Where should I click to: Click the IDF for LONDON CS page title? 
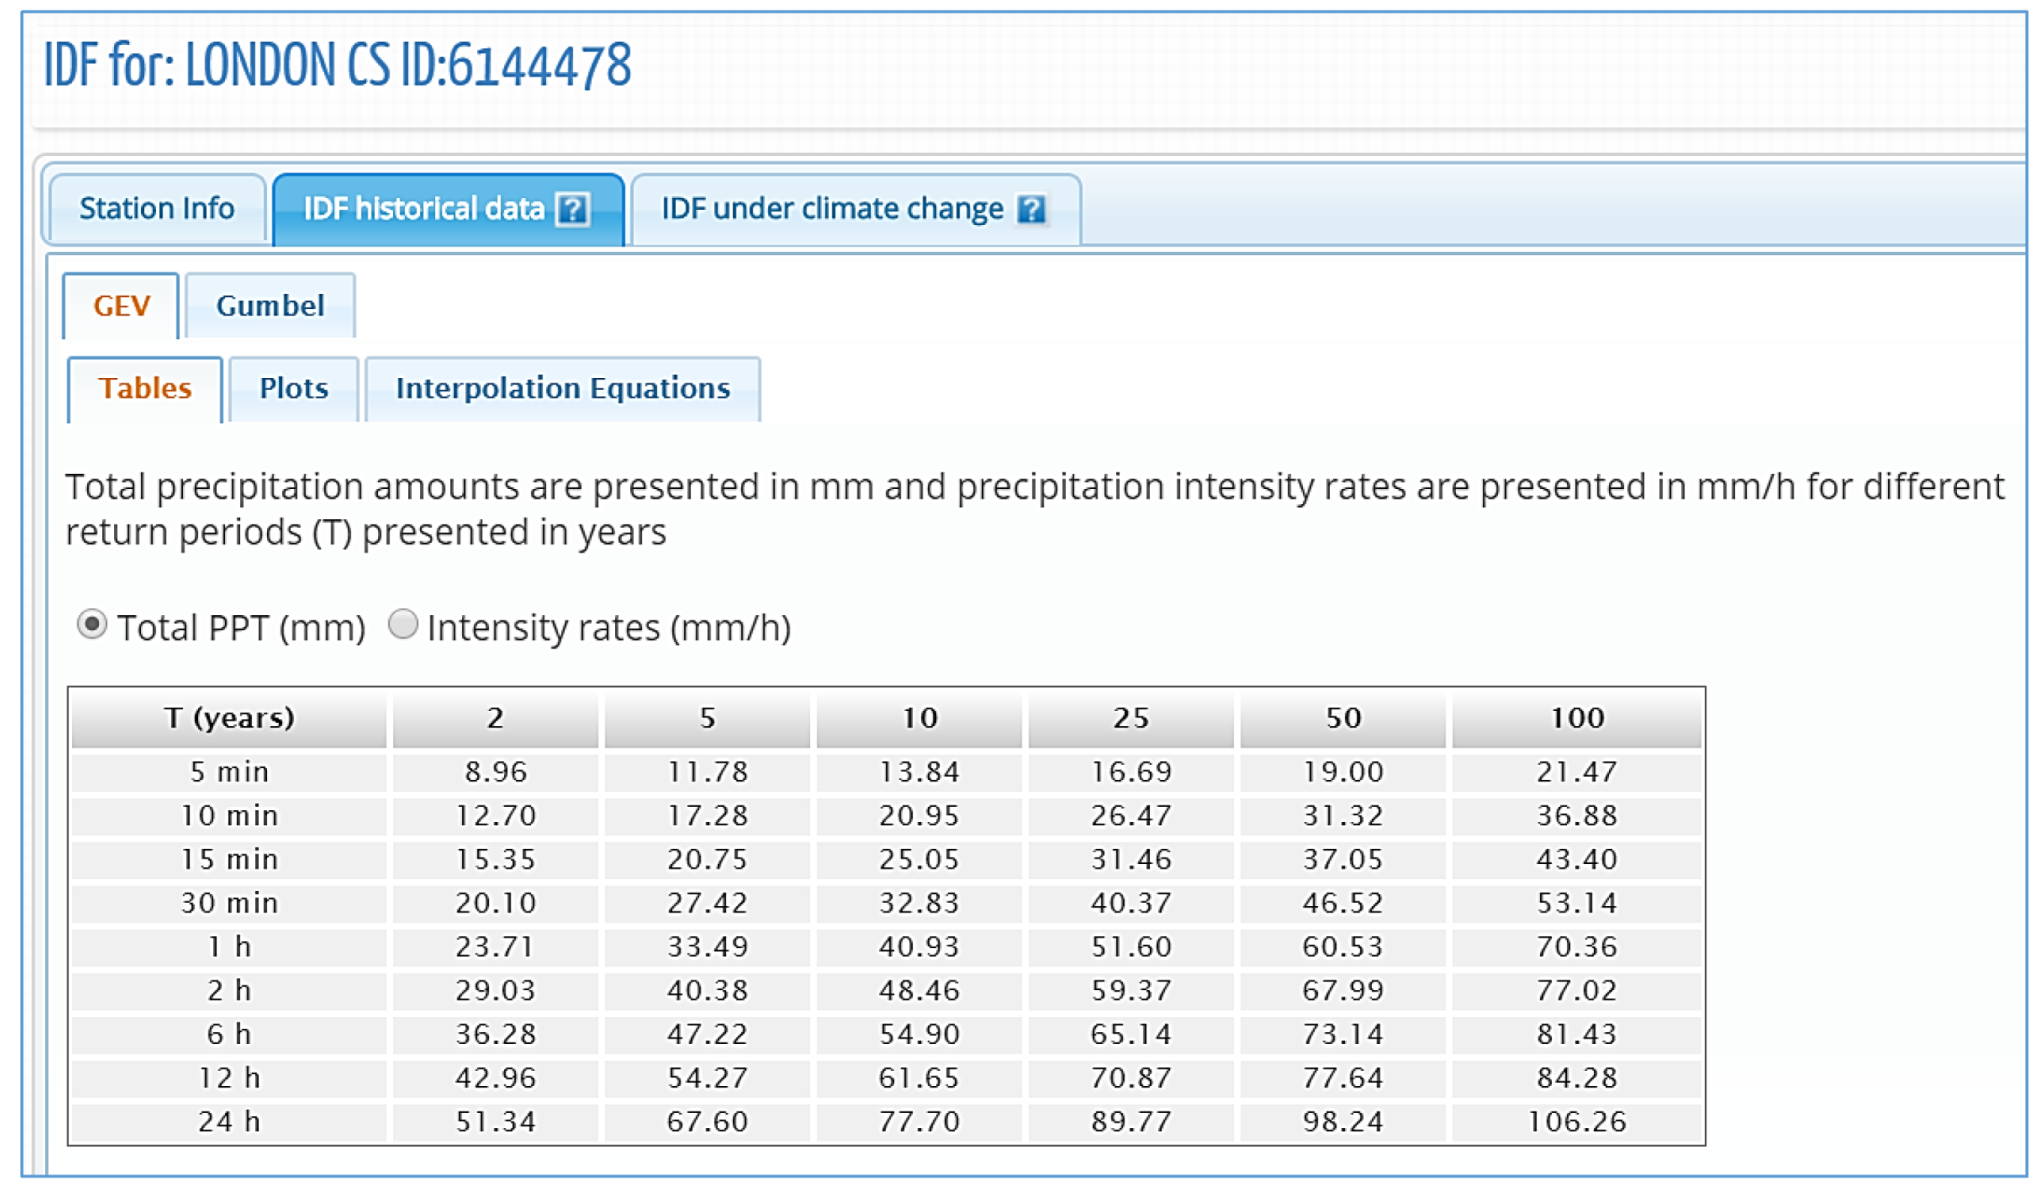click(337, 66)
